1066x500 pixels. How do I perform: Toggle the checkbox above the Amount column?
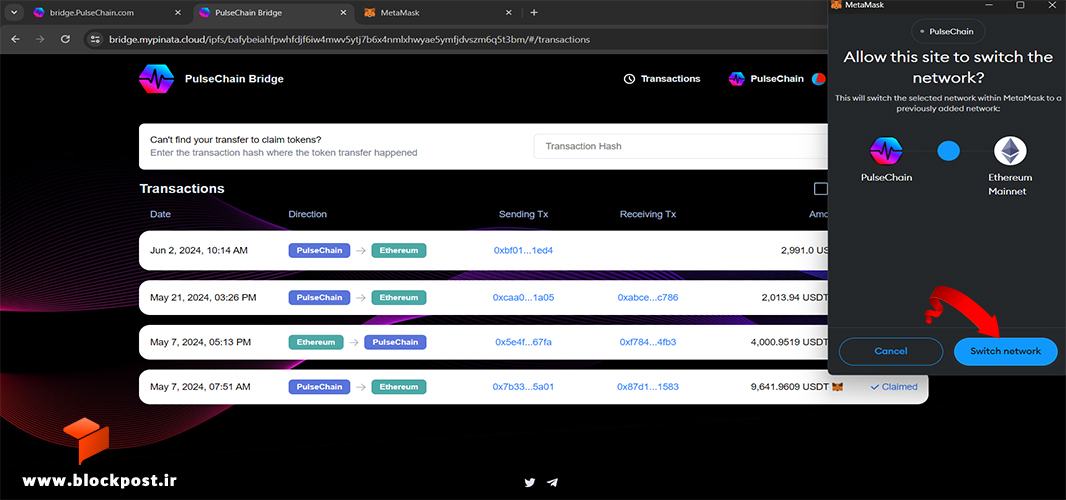[x=821, y=189]
